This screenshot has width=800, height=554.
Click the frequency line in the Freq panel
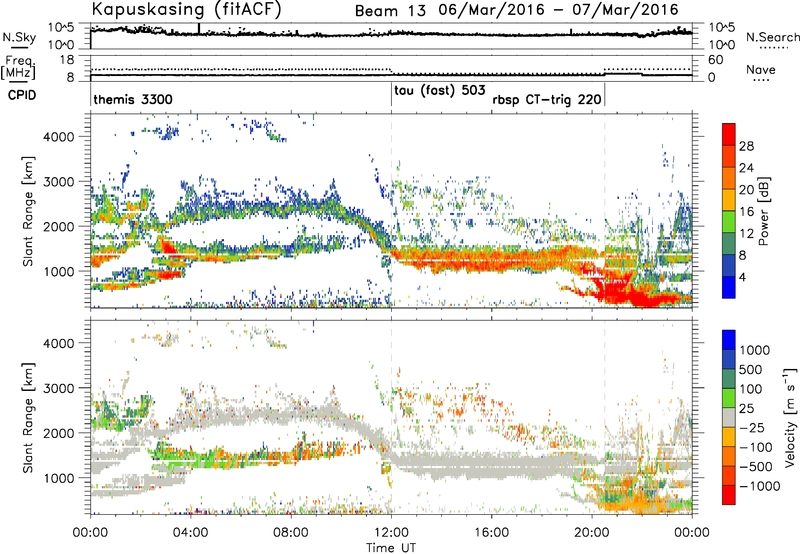391,75
